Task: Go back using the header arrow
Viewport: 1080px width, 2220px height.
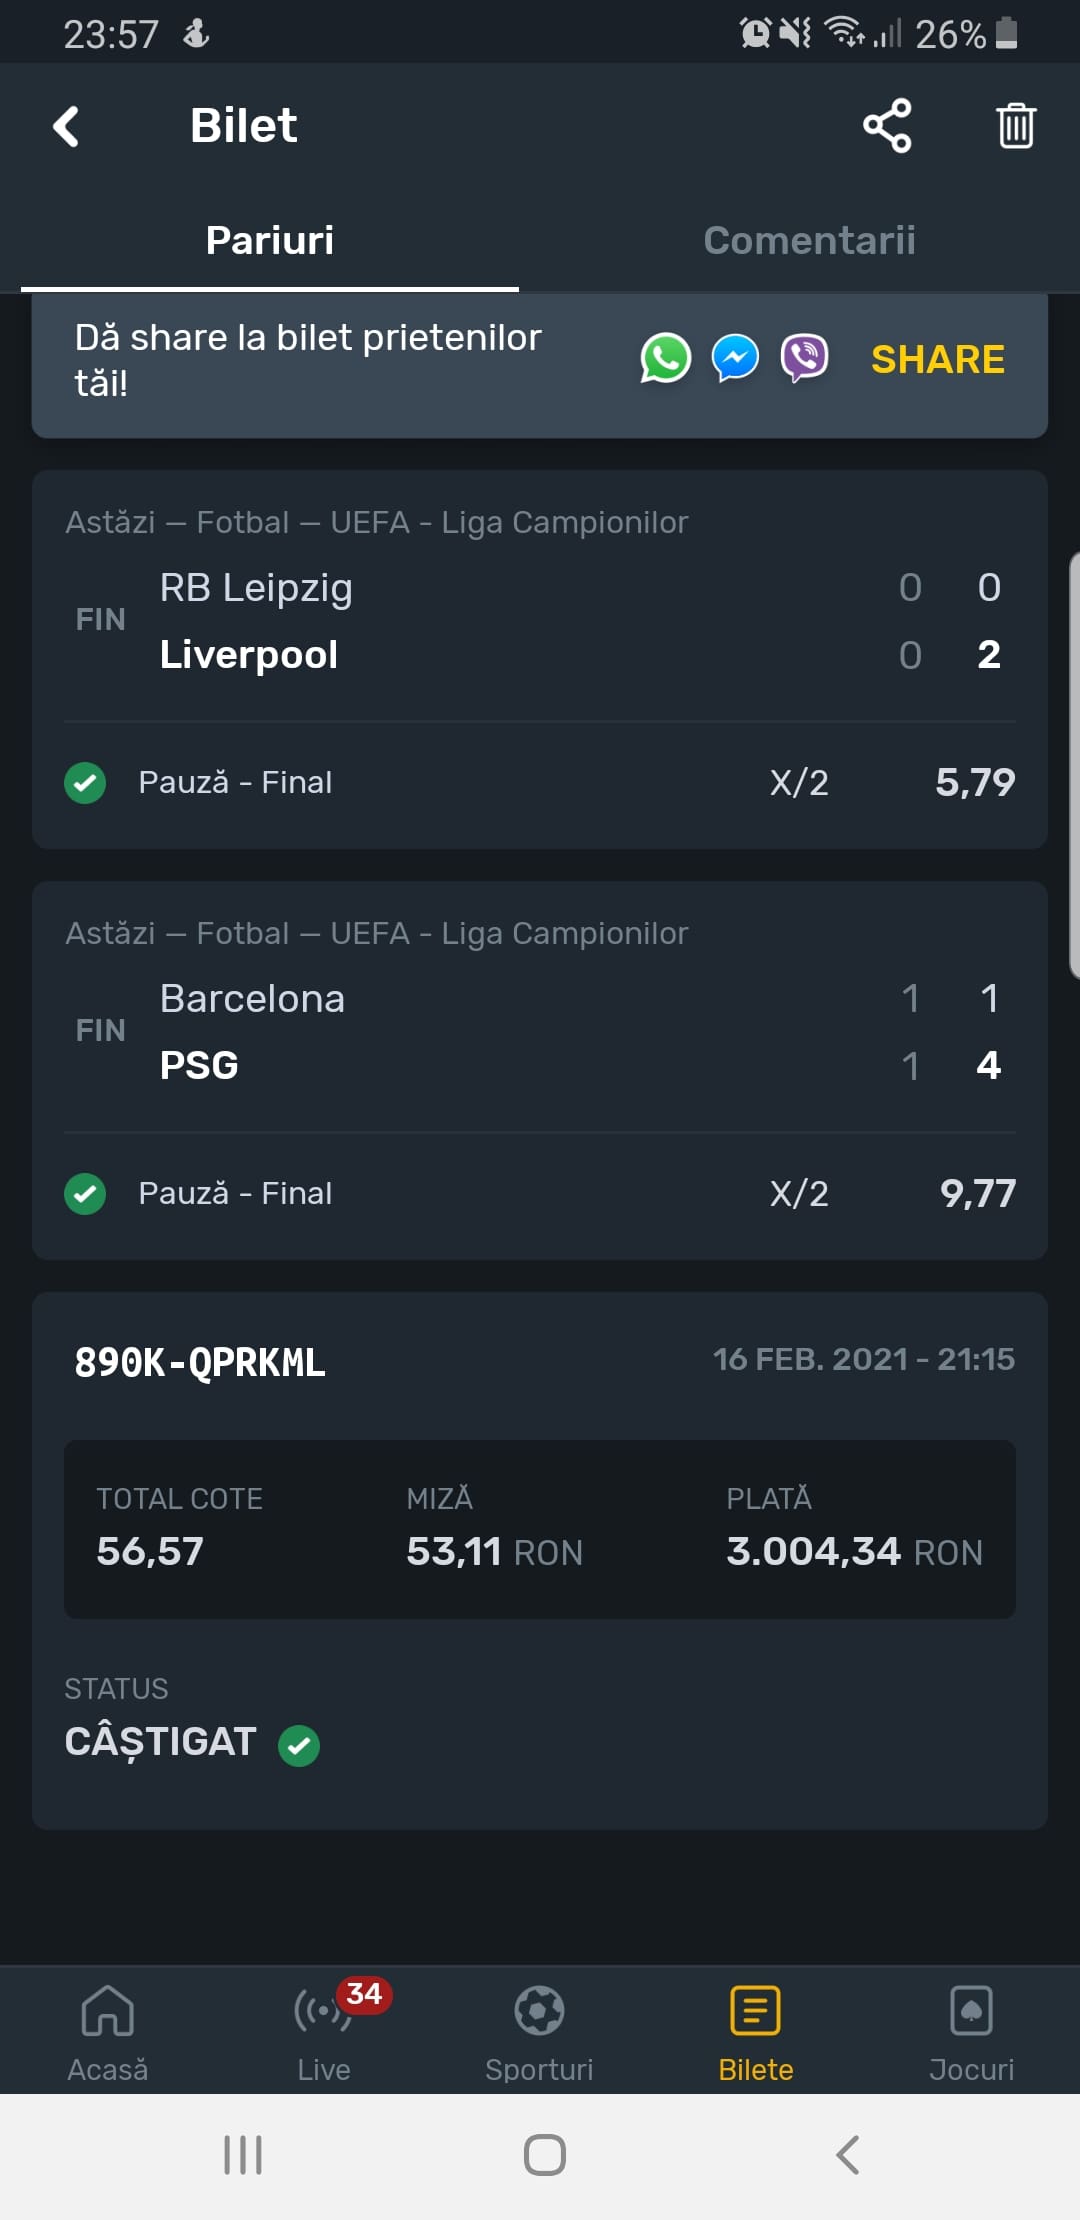Action: pos(66,127)
